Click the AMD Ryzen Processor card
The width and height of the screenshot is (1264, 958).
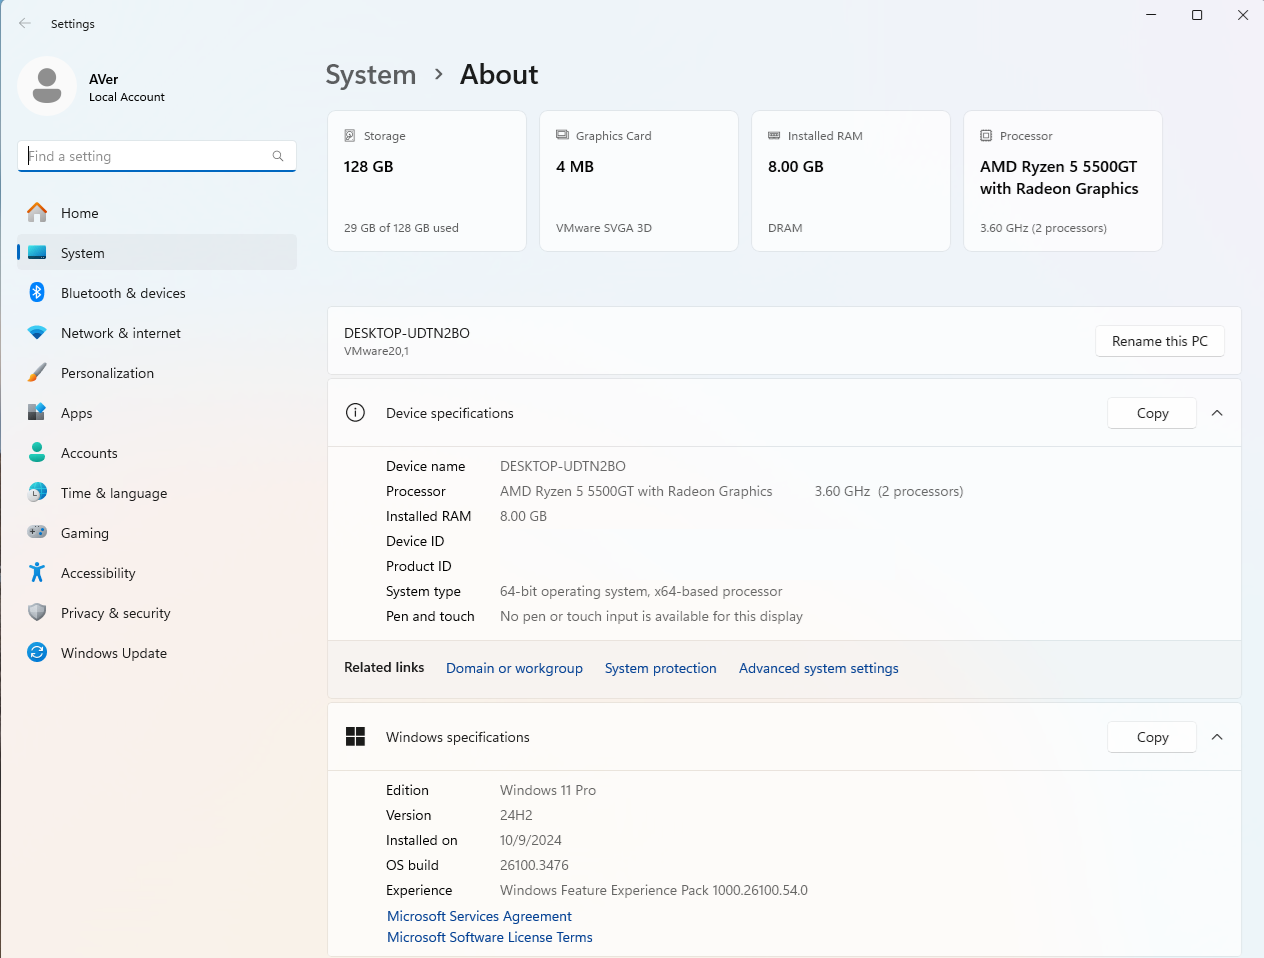[1063, 181]
